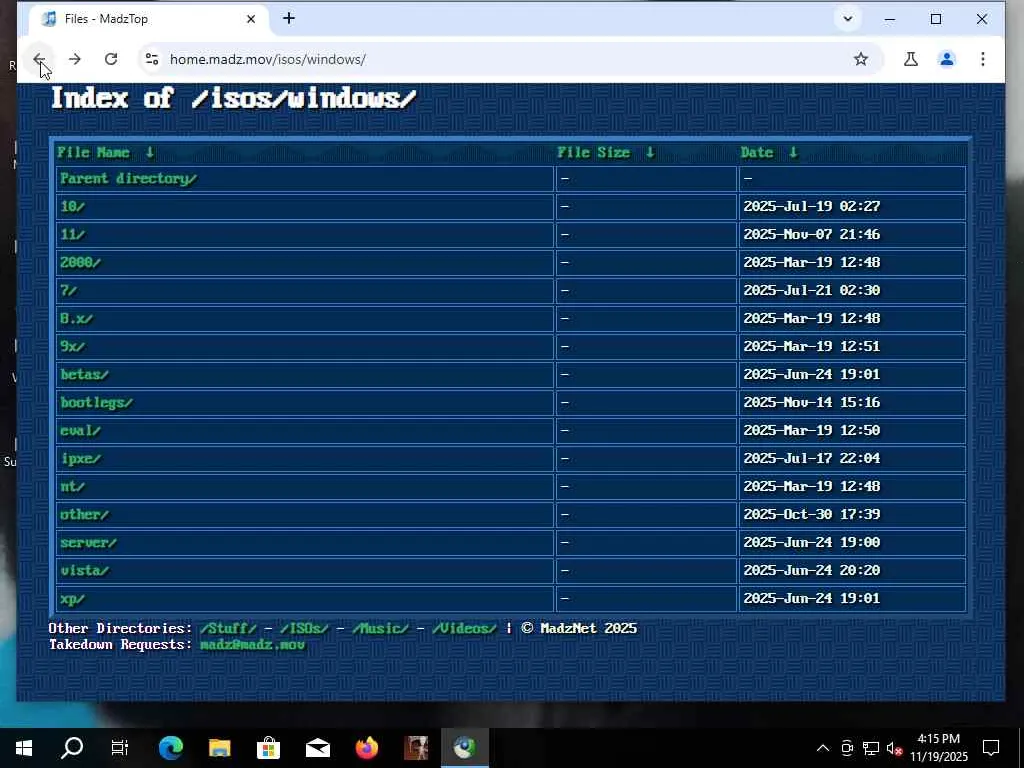Launch Firefox from taskbar

pyautogui.click(x=366, y=748)
